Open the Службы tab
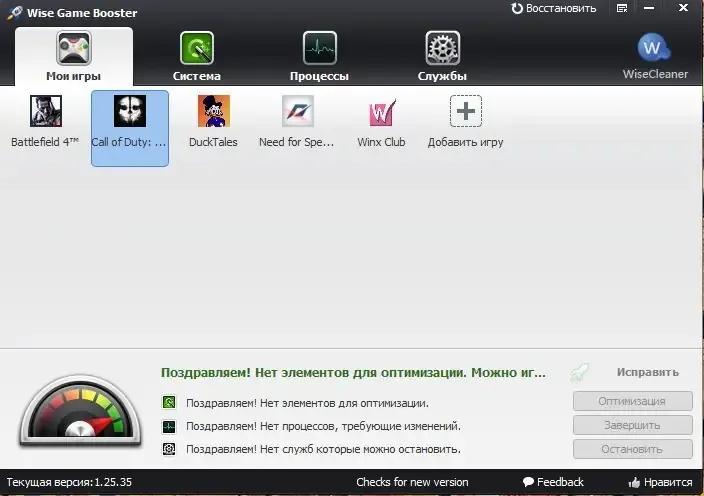704x496 pixels. pos(442,57)
